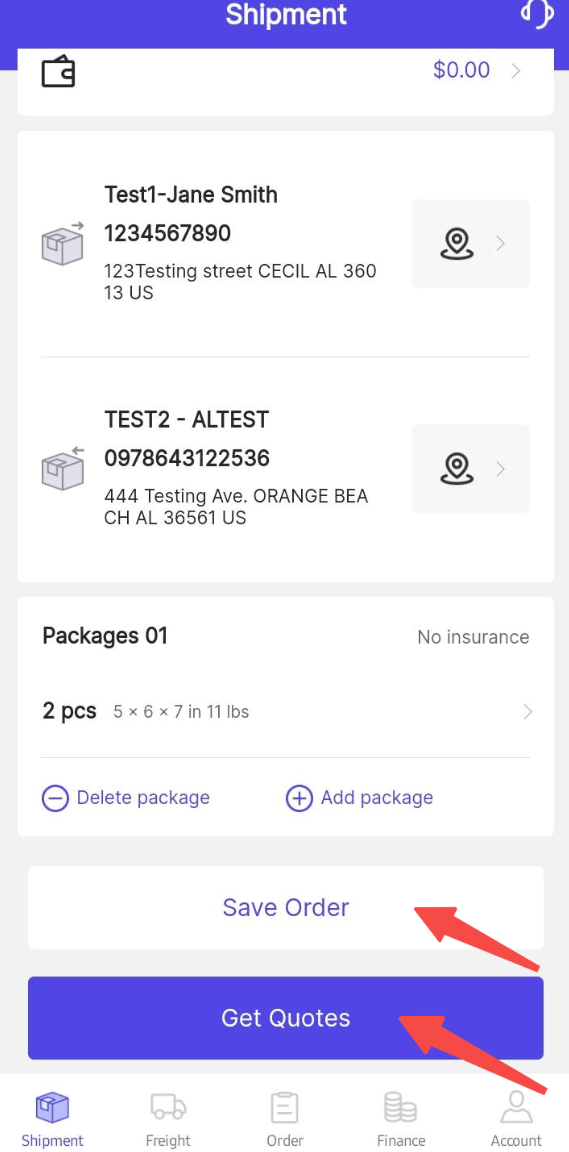Screen dimensions: 569x1152
Task: Switch to the Order tab
Action: point(284,1120)
